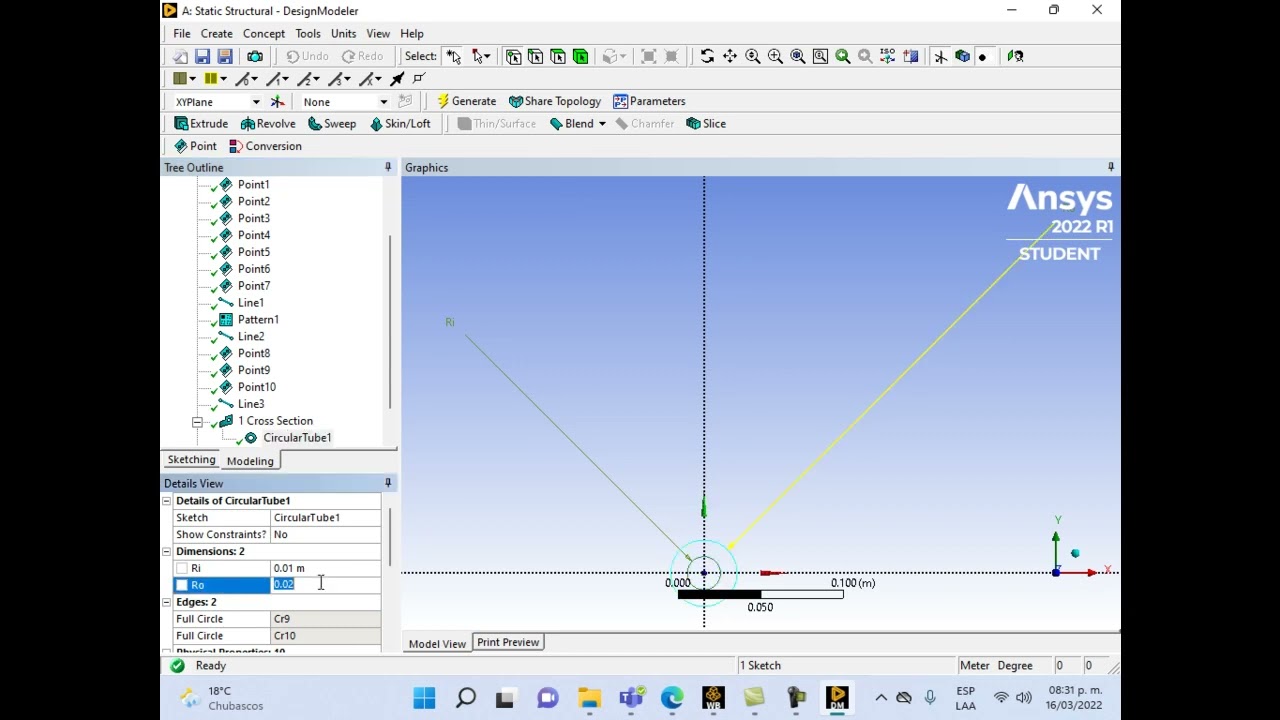1280x720 pixels.
Task: Open Share Topology feature
Action: [x=555, y=101]
